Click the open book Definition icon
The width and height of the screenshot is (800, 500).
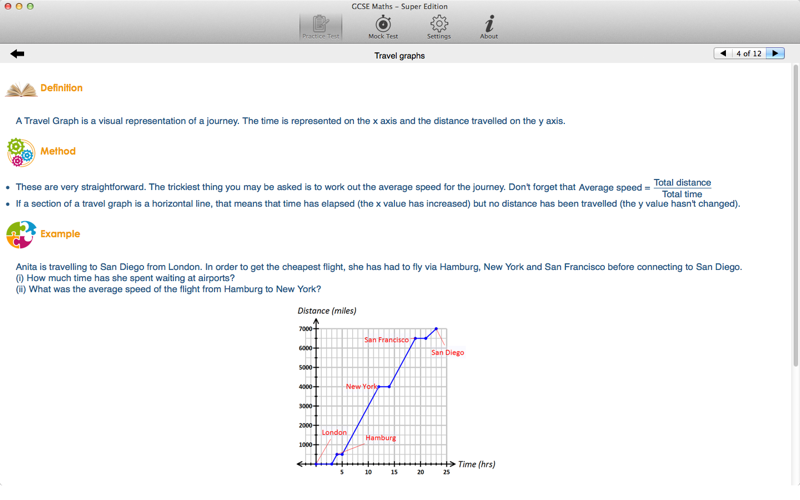[x=21, y=90]
